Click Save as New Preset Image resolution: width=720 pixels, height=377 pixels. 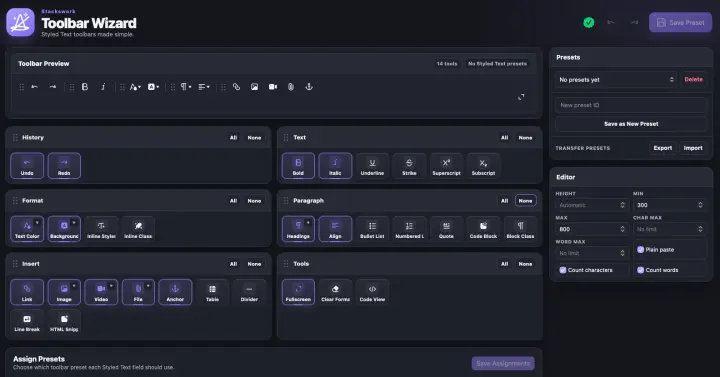click(x=631, y=124)
